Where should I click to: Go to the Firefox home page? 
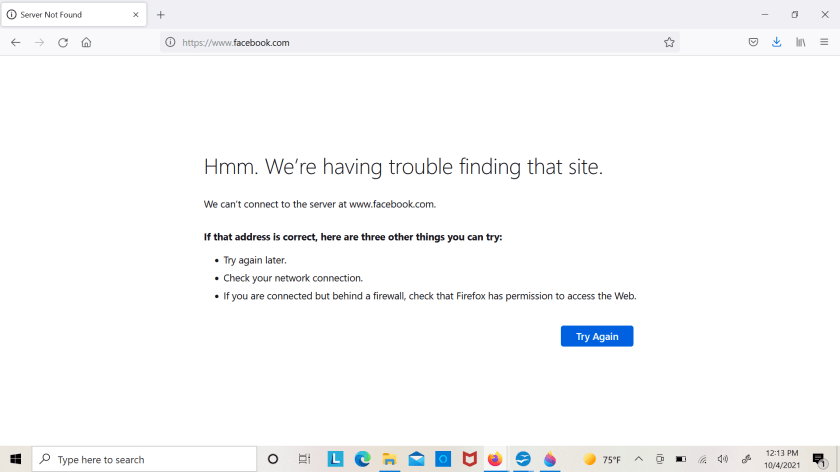click(86, 43)
